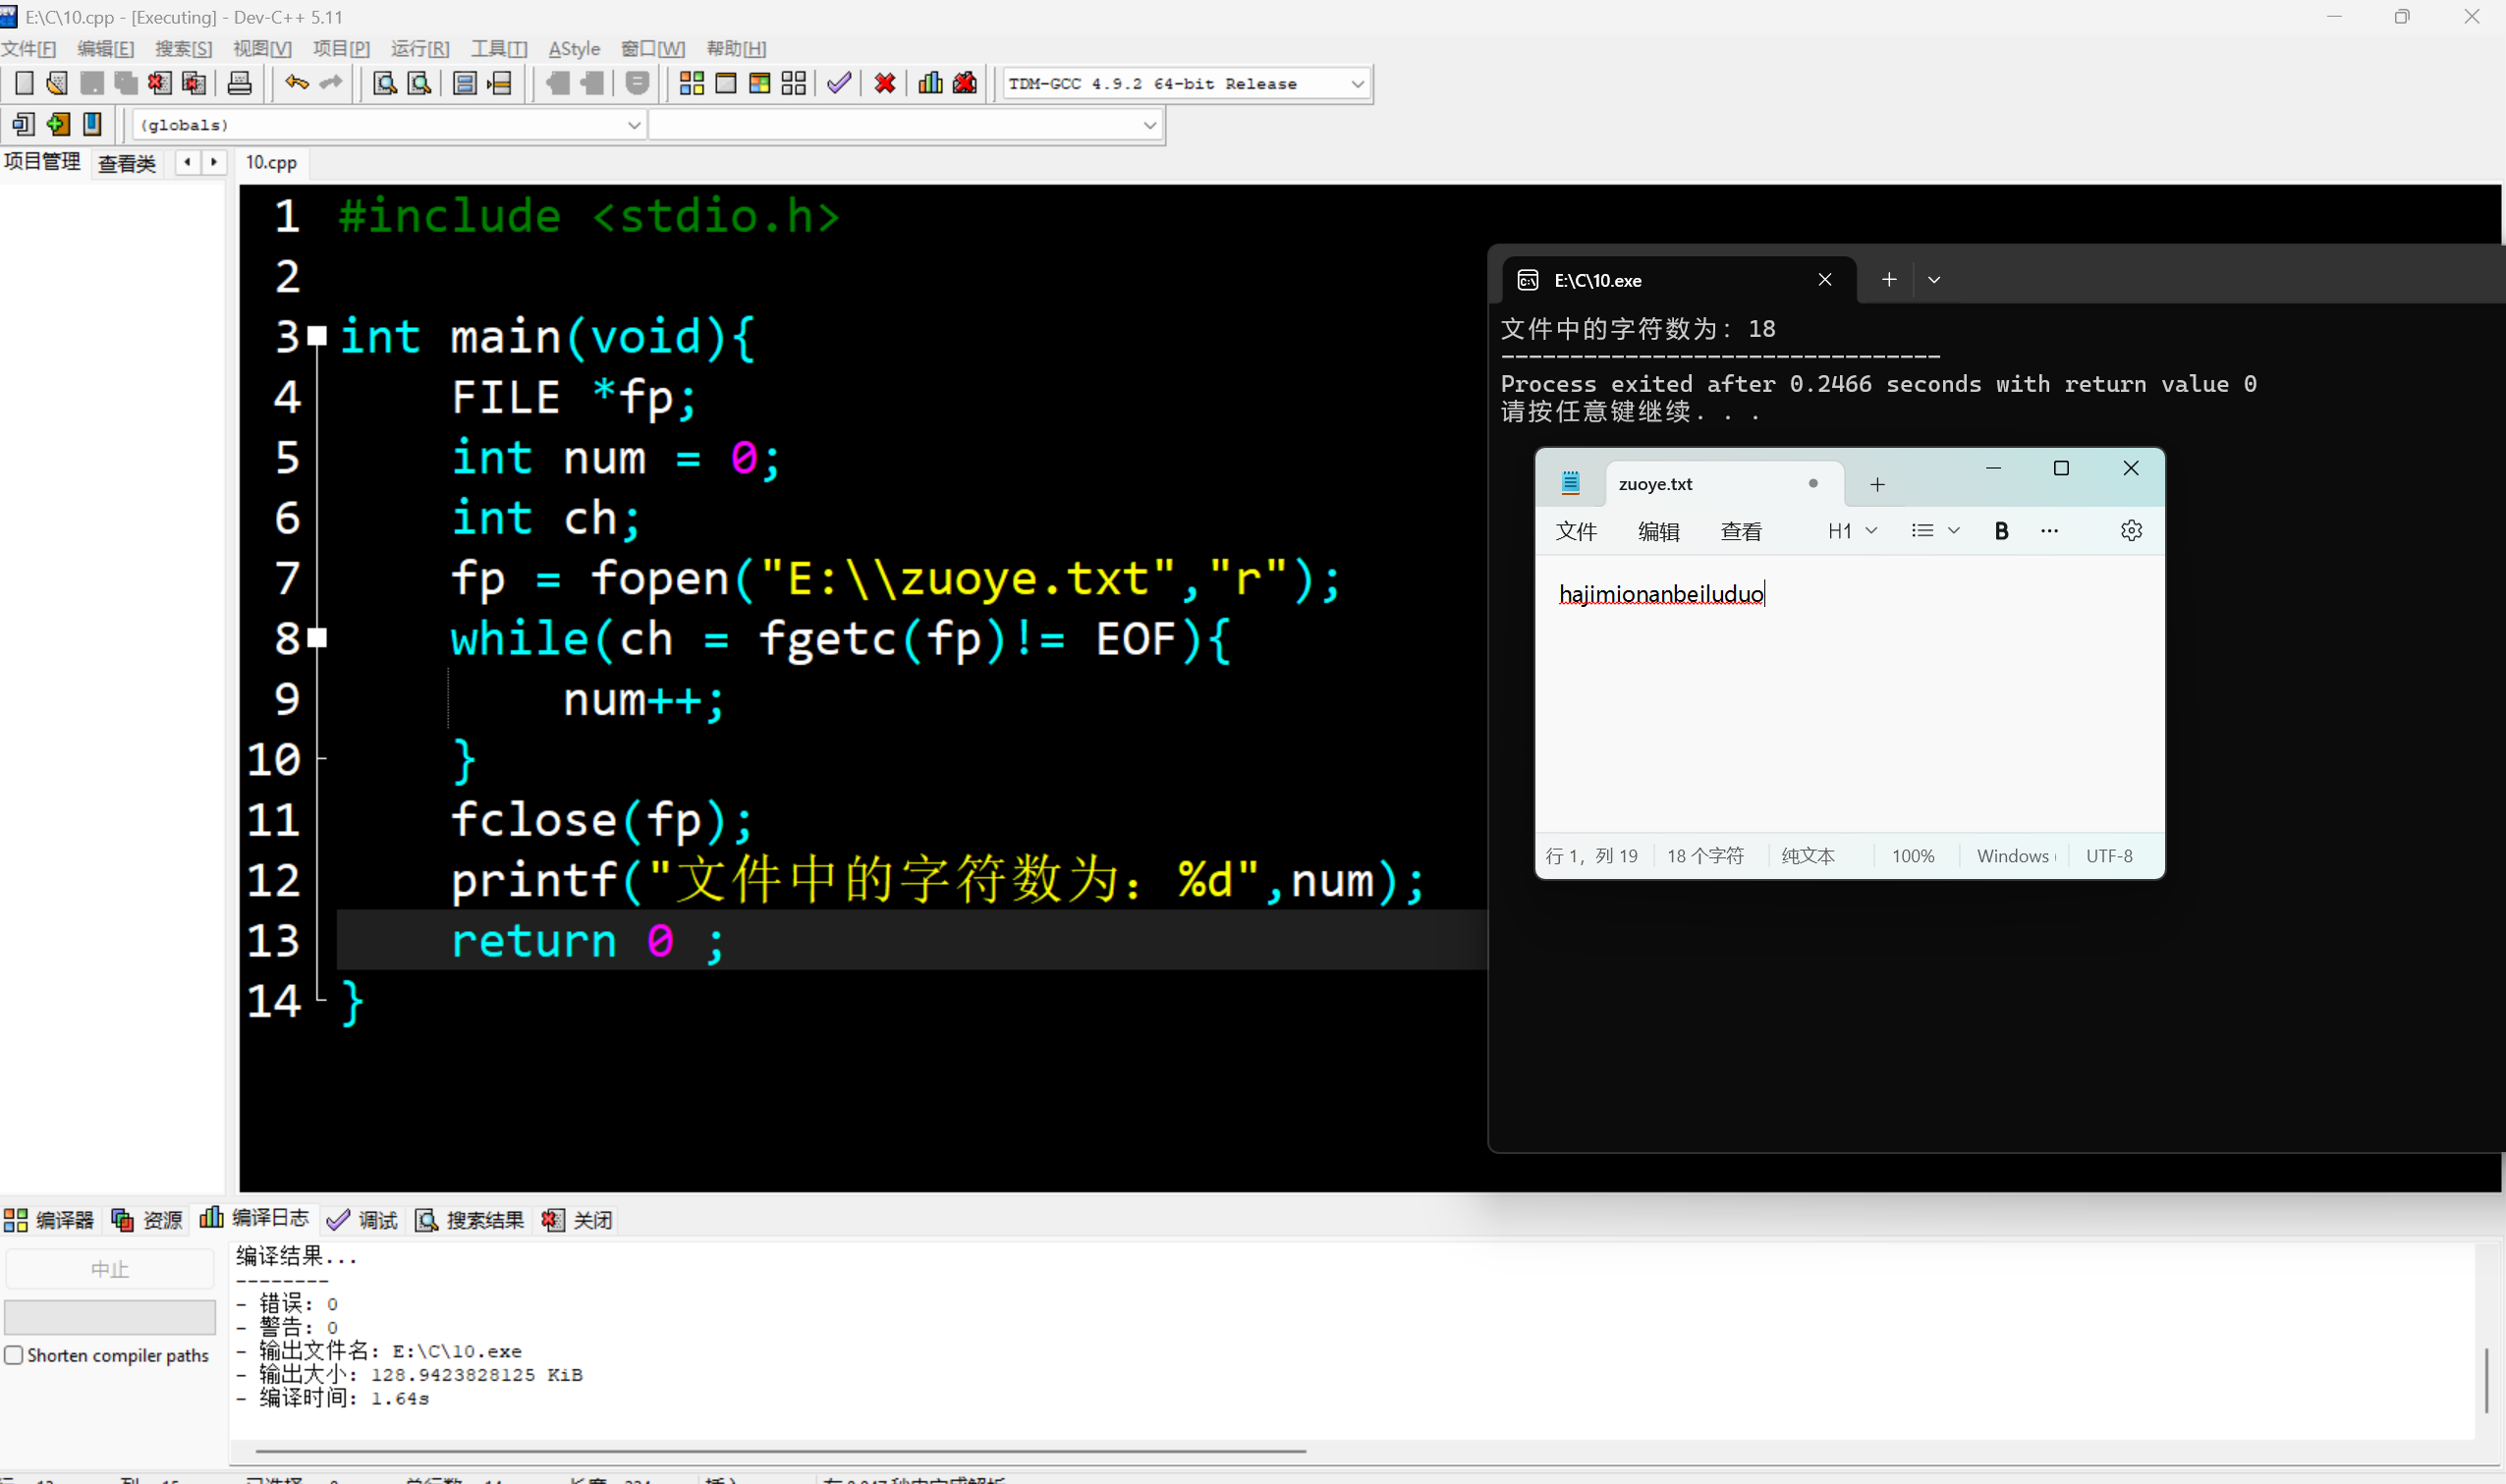This screenshot has height=1484, width=2506.
Task: Toggle bold formatting in Notepad
Action: point(2001,531)
